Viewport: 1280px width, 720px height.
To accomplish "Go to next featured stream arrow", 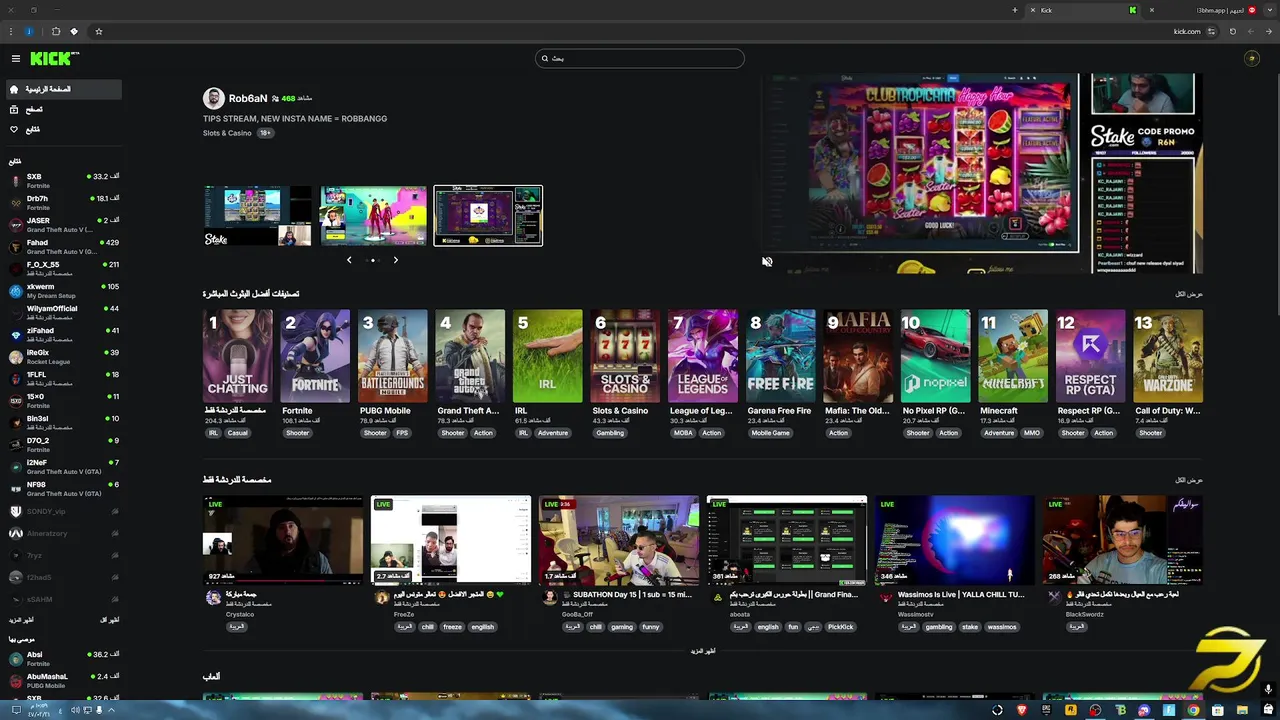I will [x=395, y=260].
